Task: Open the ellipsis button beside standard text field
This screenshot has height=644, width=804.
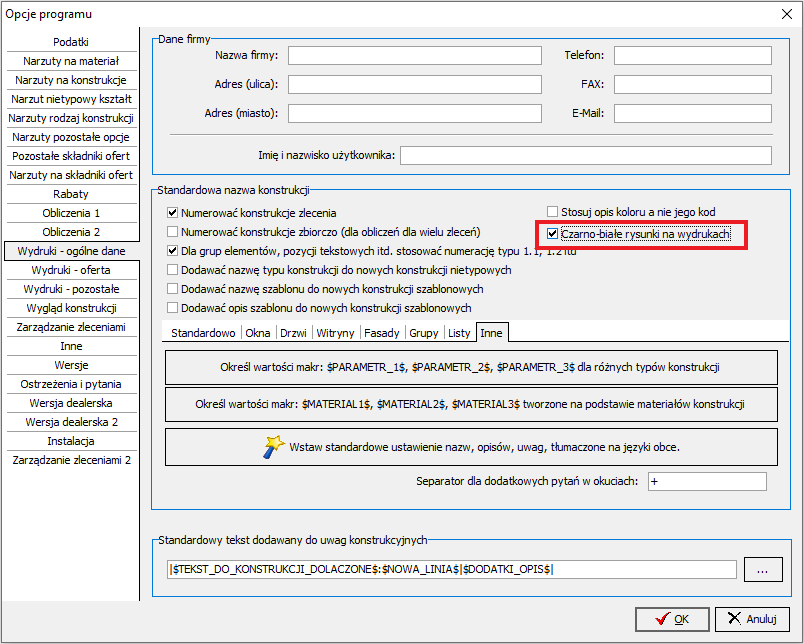Action: point(762,570)
